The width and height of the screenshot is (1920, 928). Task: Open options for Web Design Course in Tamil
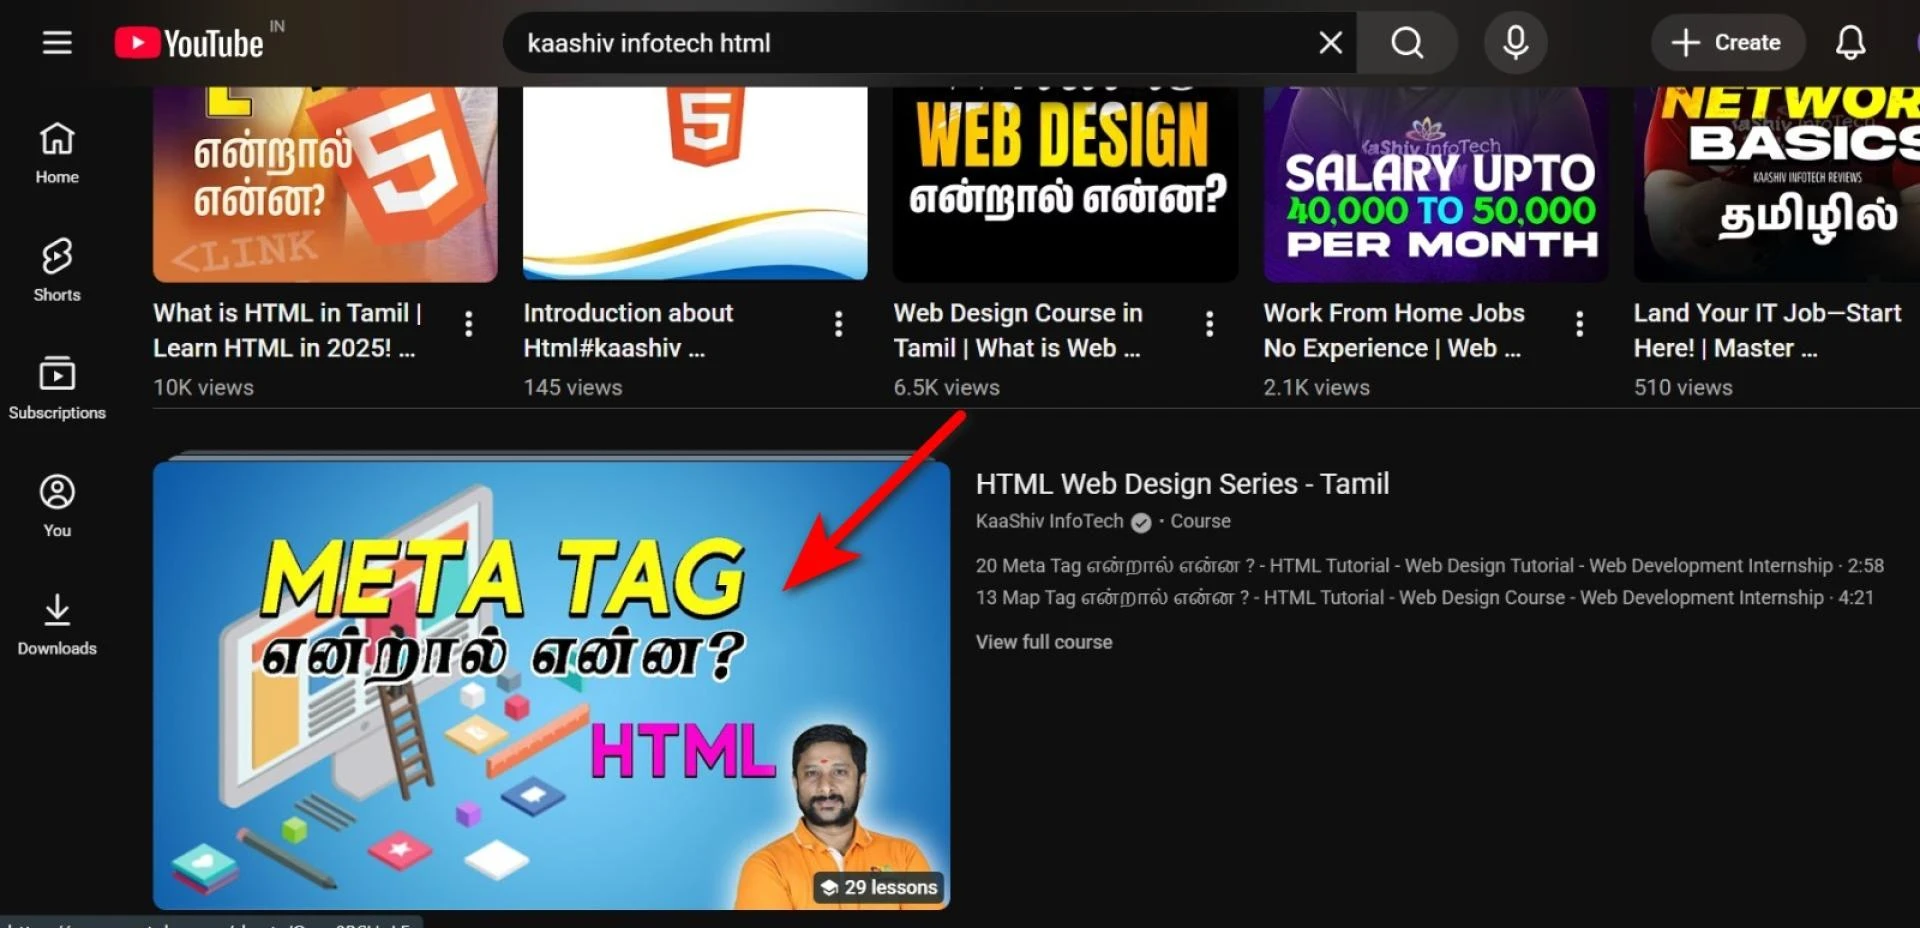coord(1209,324)
